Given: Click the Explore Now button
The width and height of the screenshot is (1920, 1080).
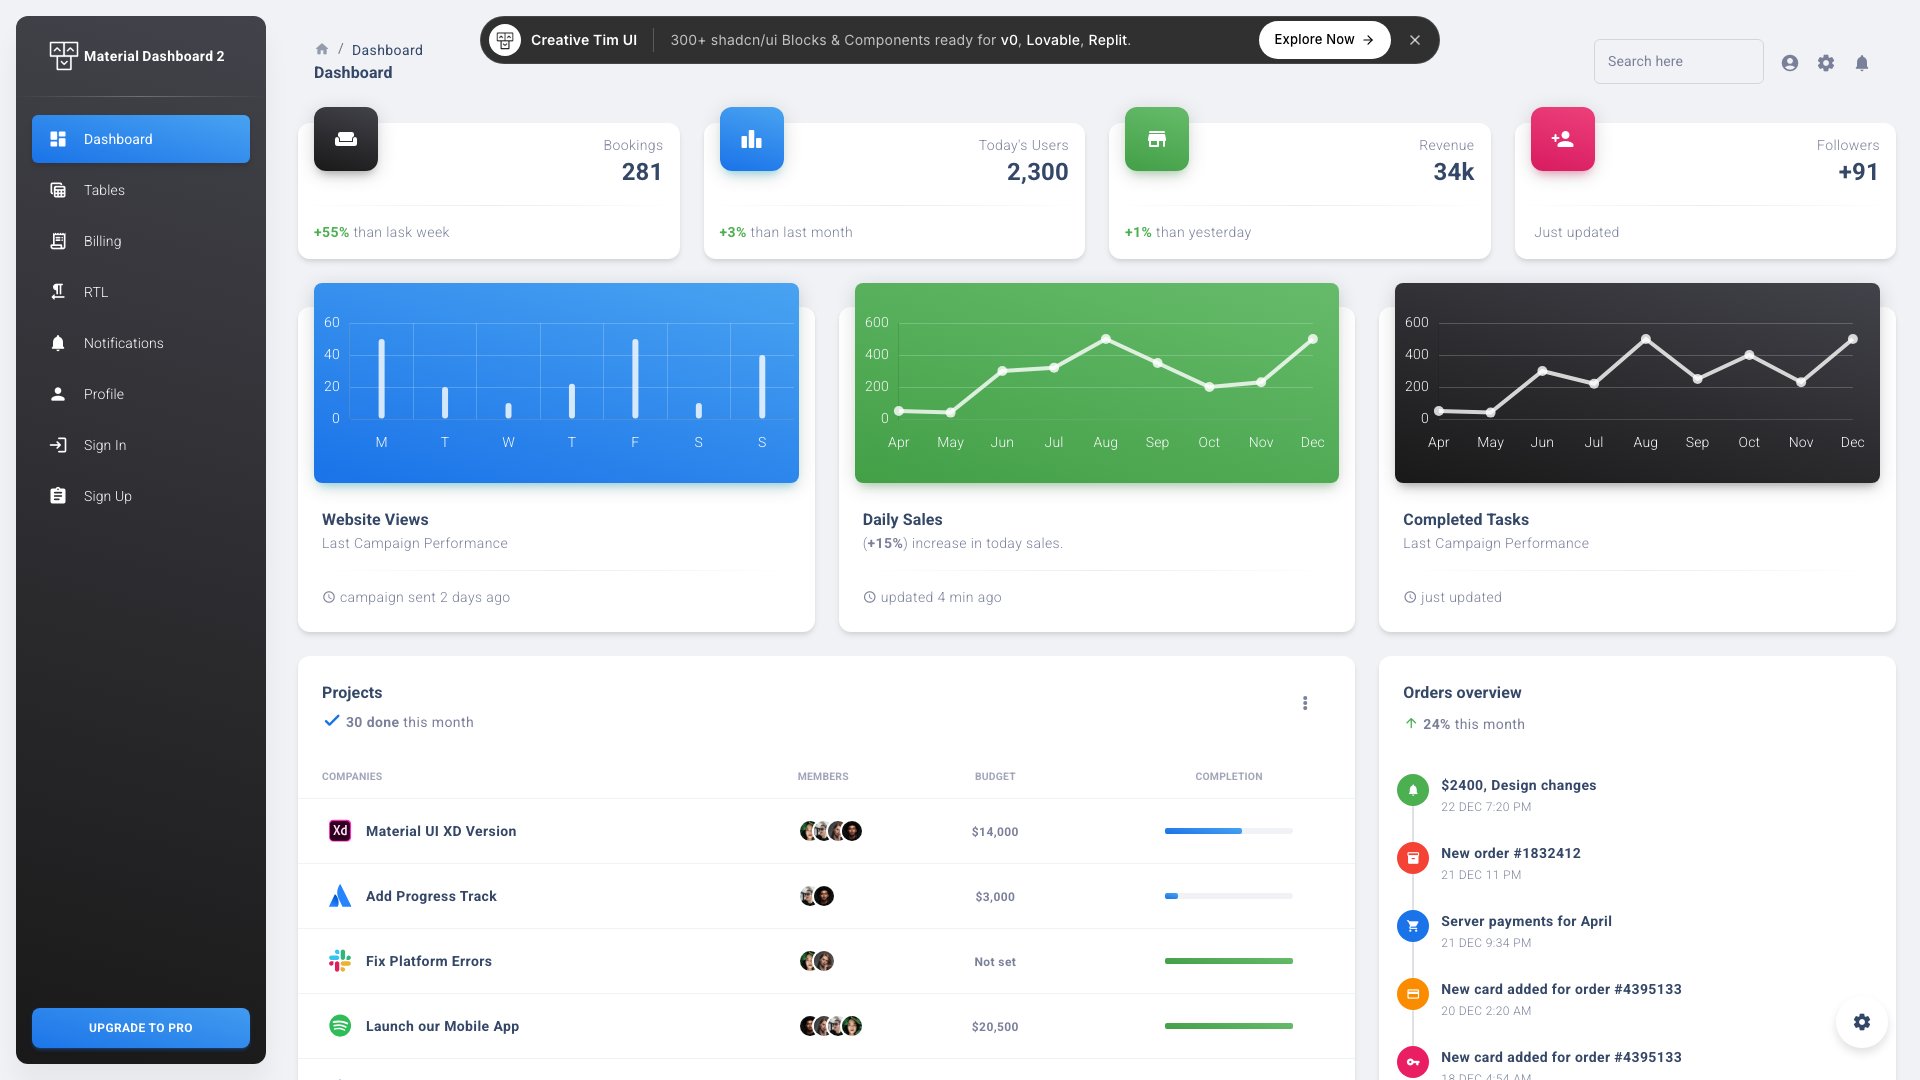Looking at the screenshot, I should 1323,39.
